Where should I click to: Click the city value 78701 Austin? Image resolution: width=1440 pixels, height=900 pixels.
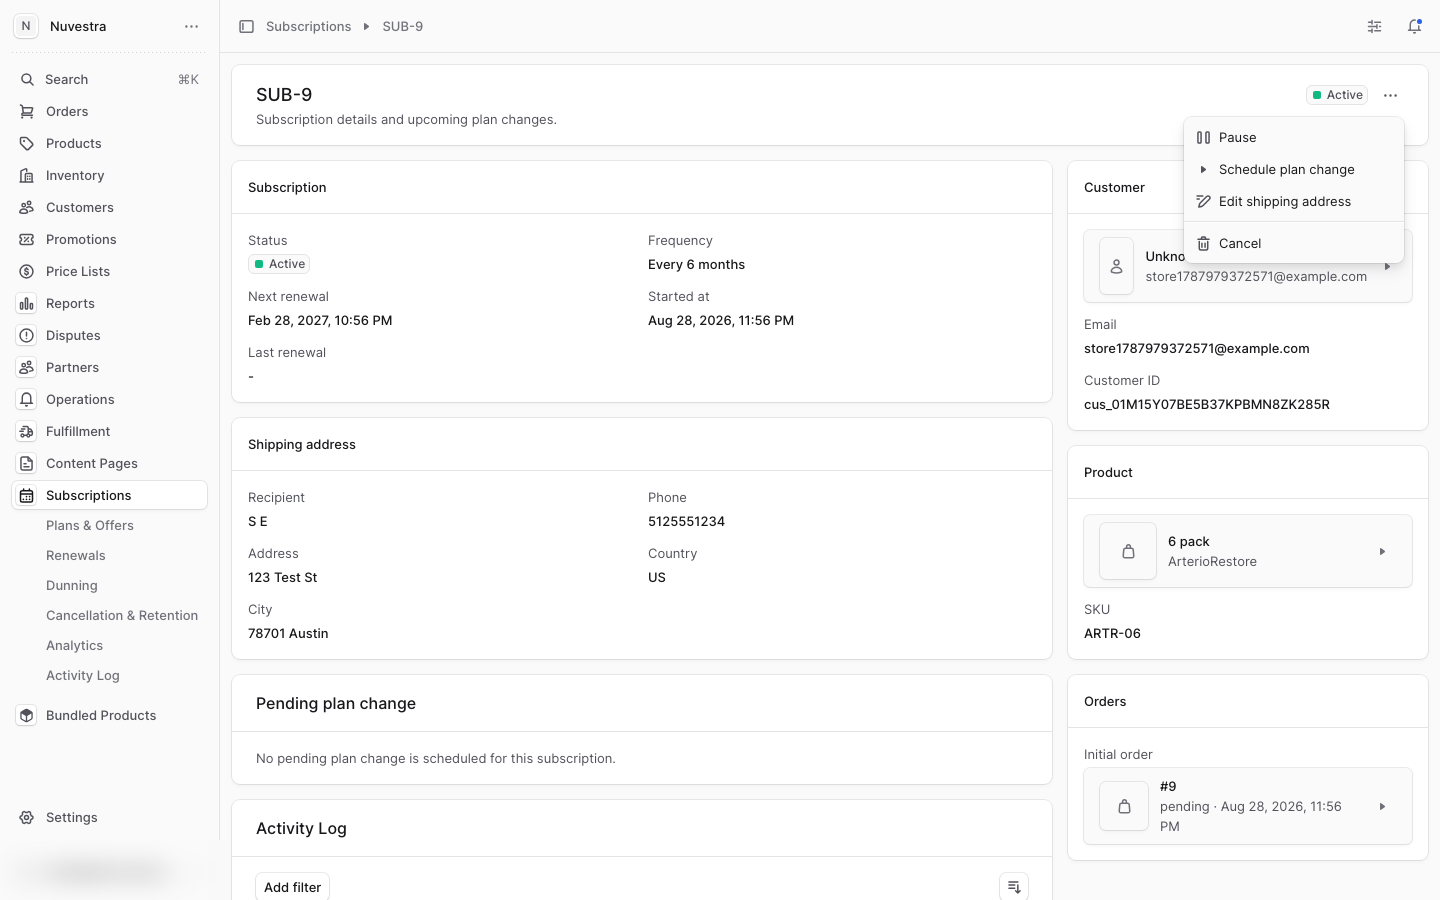pos(288,633)
